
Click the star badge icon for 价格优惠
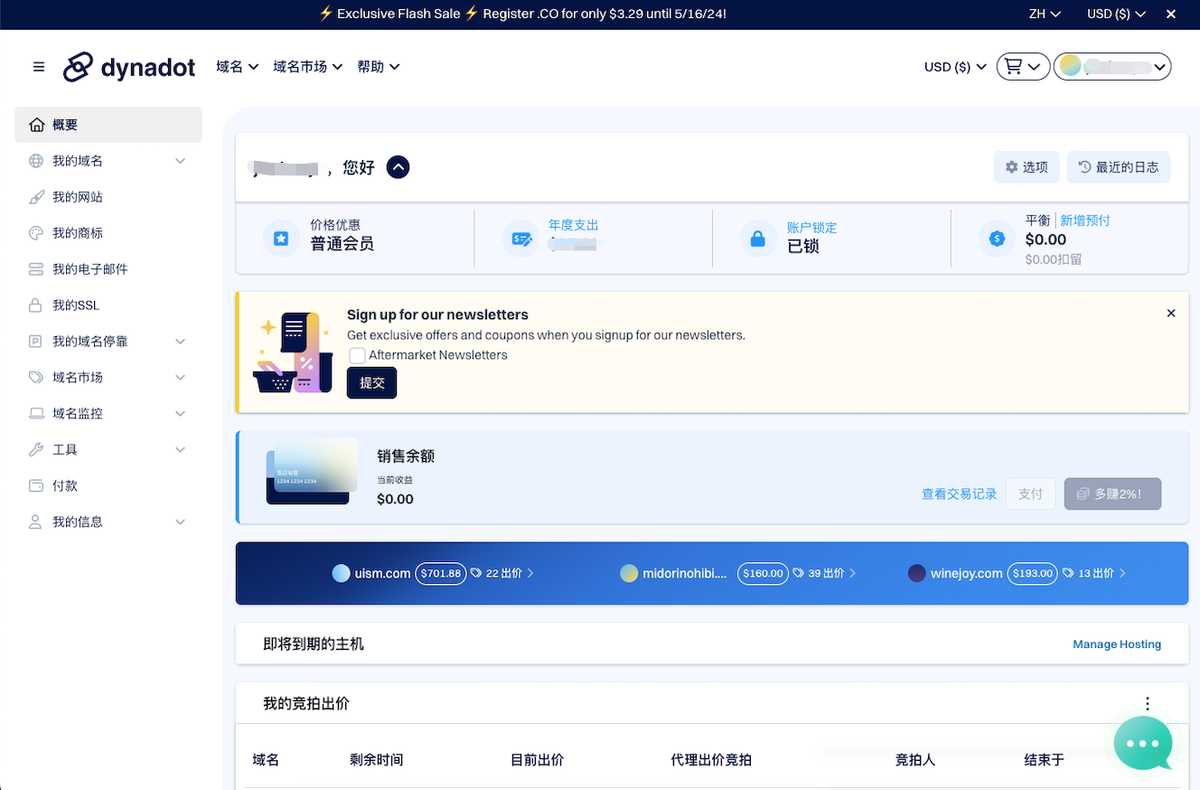(282, 239)
